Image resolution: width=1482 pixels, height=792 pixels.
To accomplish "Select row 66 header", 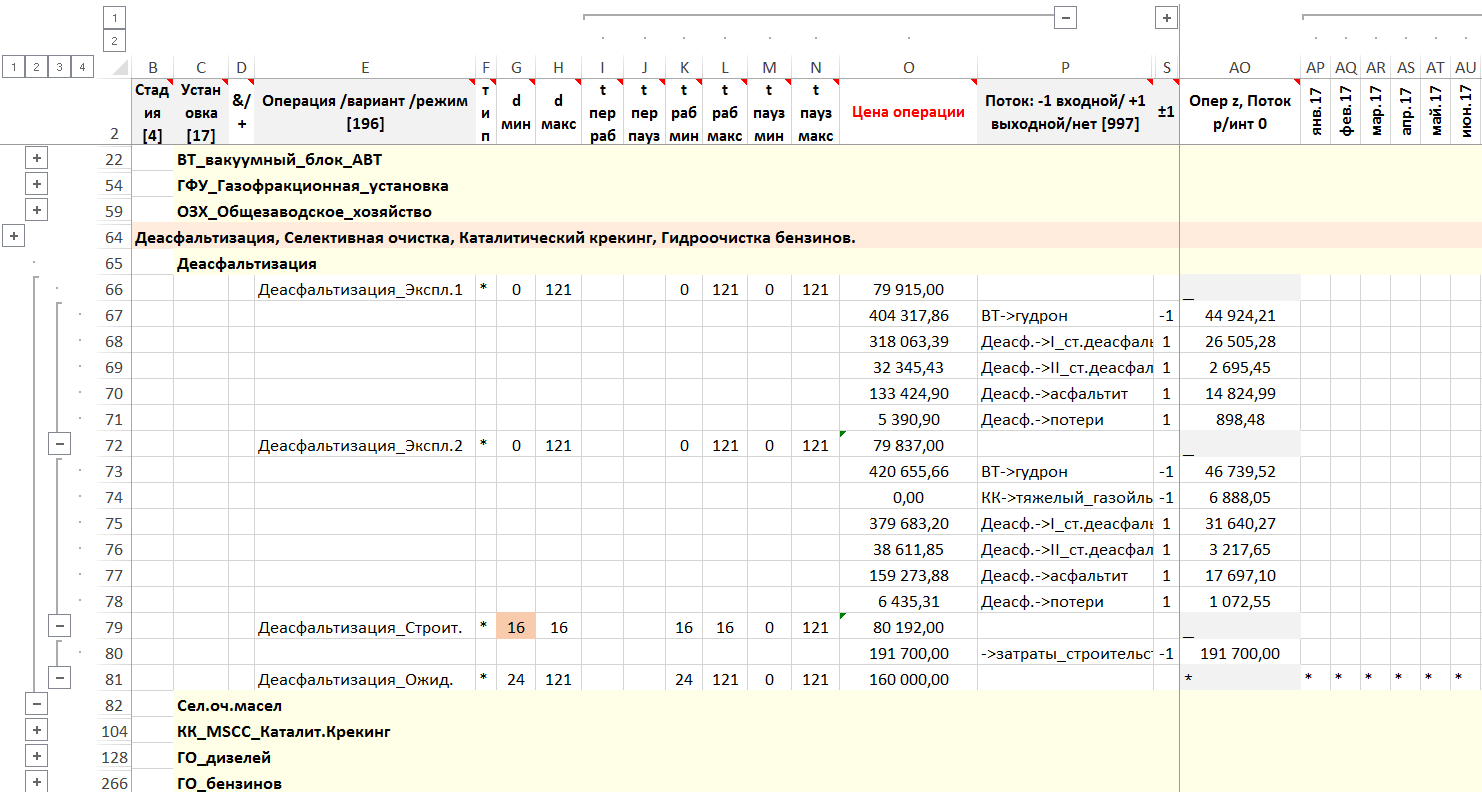I will tap(113, 289).
